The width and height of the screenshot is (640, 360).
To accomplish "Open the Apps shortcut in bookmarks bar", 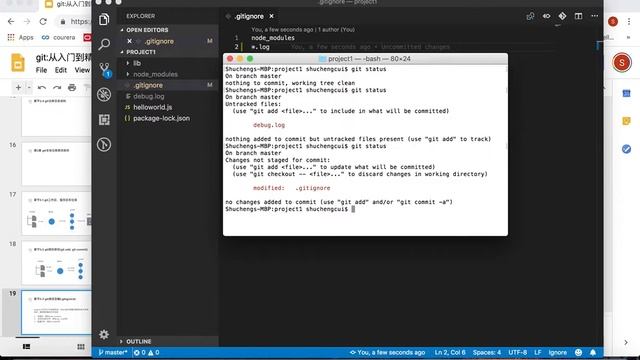I will click(x=20, y=37).
